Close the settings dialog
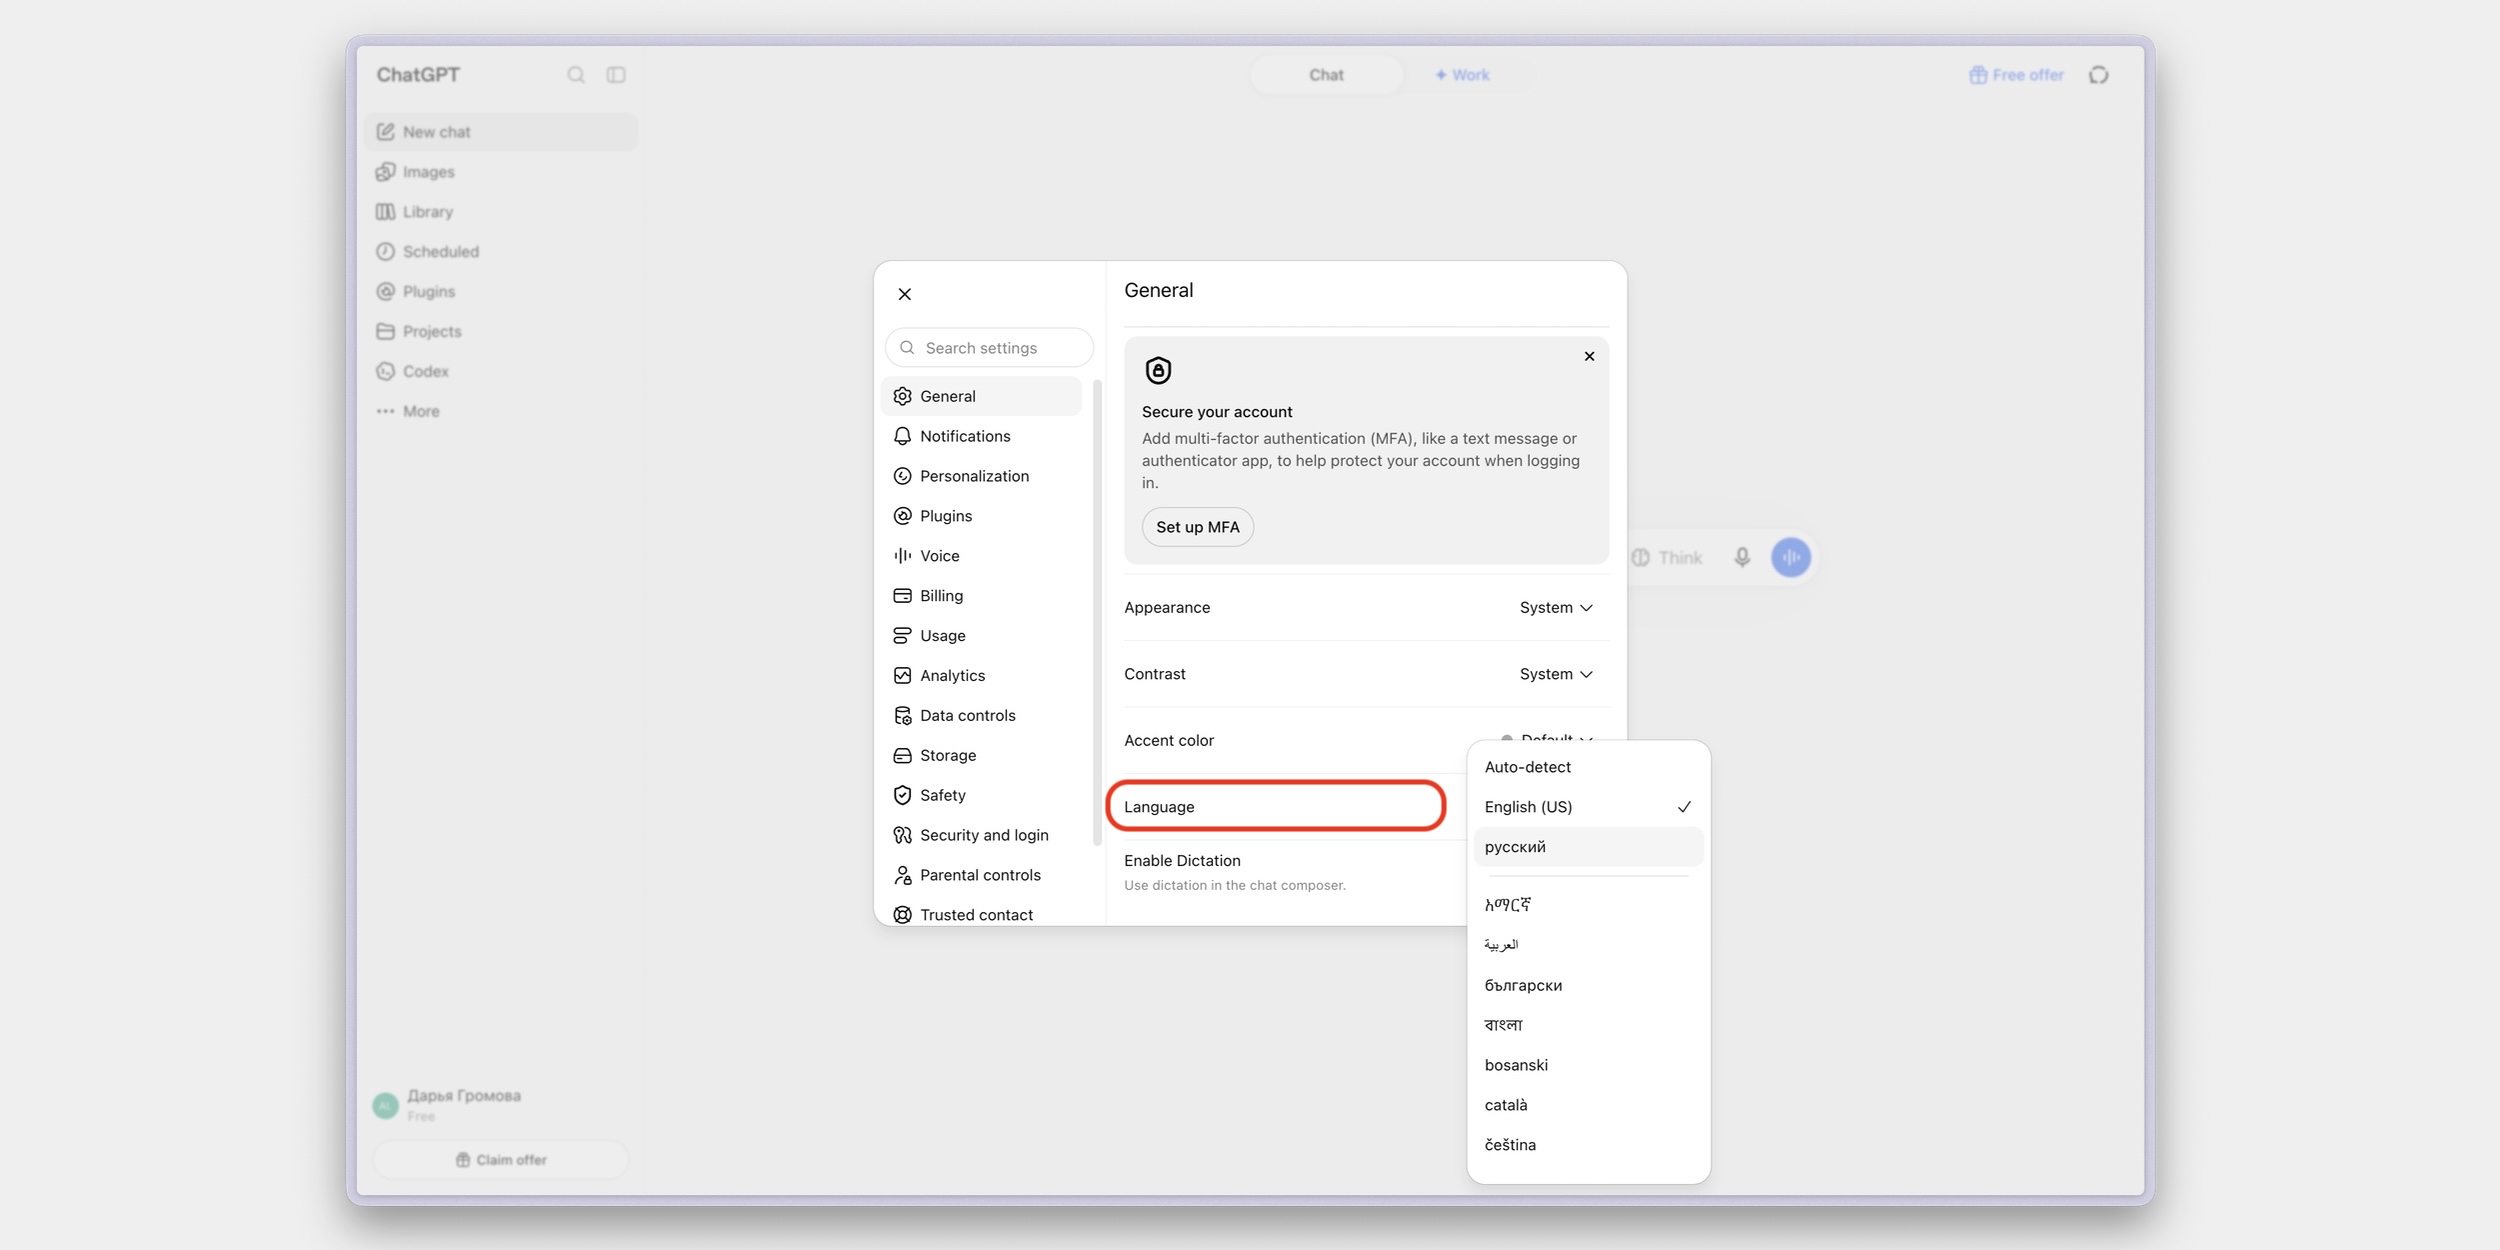Image resolution: width=2500 pixels, height=1250 pixels. point(905,294)
